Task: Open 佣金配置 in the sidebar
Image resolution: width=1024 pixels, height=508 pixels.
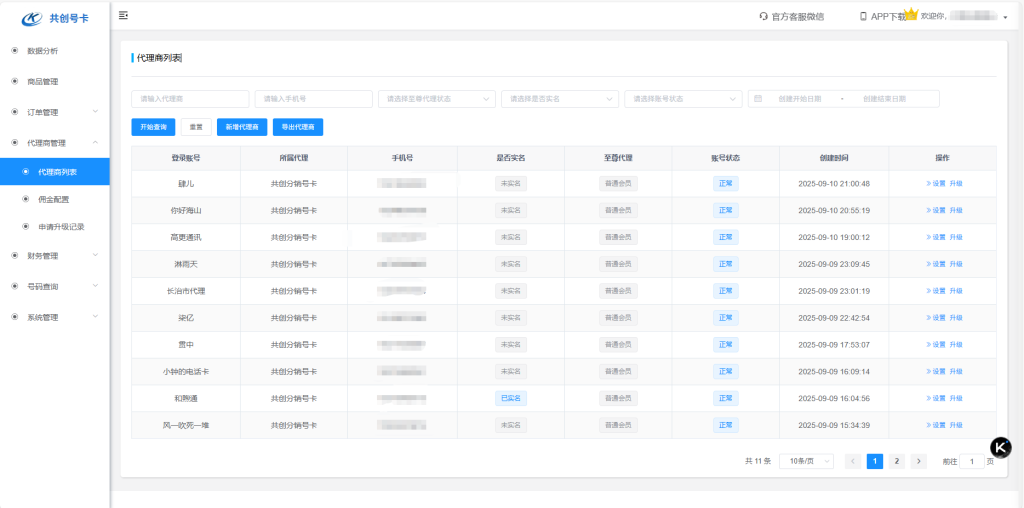Action: pos(53,200)
